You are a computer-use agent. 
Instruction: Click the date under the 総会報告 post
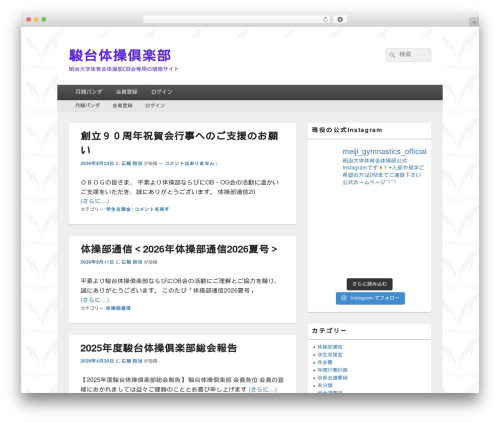(97, 361)
